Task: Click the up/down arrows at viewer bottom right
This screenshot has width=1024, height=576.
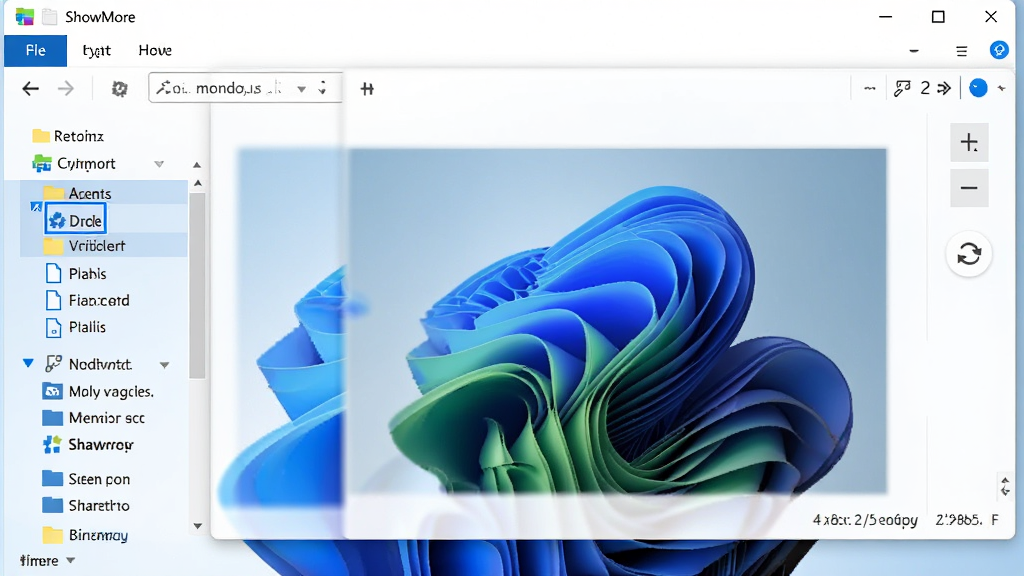Action: click(x=1005, y=487)
